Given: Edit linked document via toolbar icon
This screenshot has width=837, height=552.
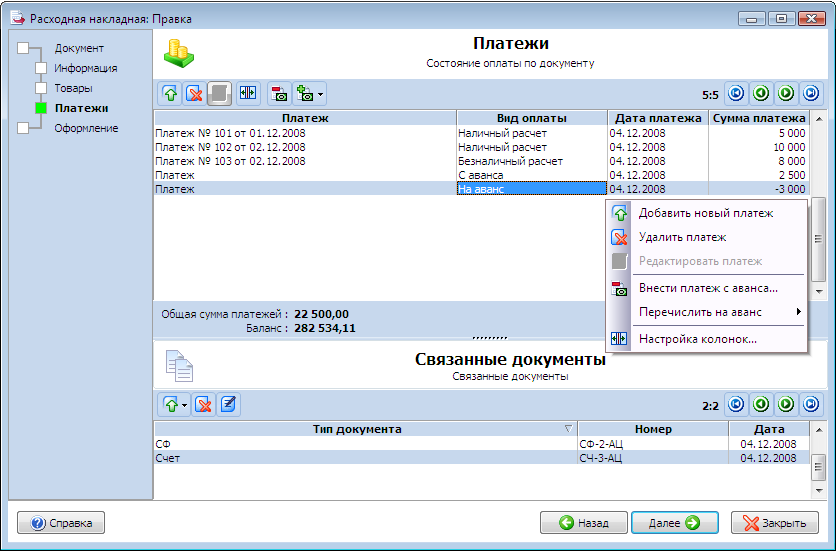Looking at the screenshot, I should (228, 405).
